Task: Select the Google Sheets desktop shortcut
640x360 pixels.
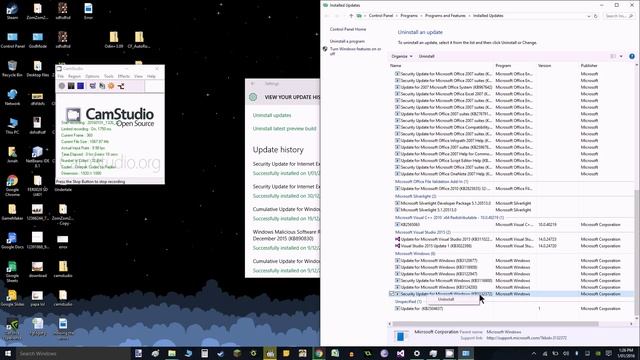Action: (12, 271)
